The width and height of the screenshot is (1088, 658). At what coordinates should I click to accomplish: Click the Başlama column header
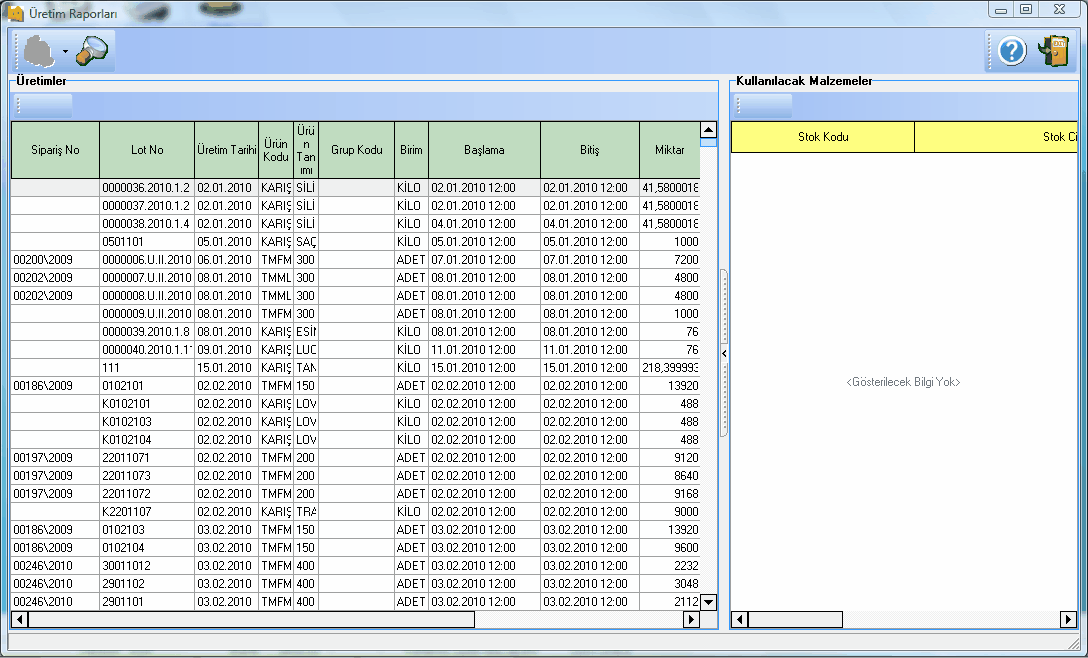point(484,150)
